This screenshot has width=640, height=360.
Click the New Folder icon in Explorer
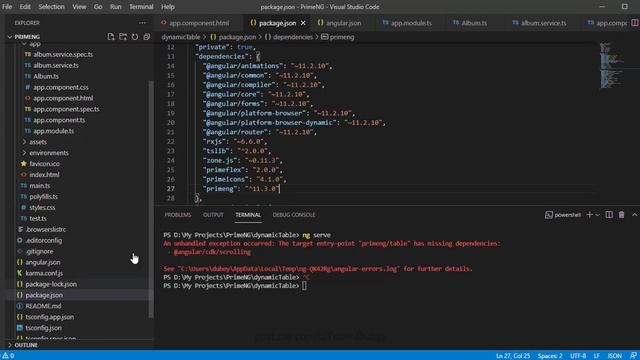[x=122, y=37]
